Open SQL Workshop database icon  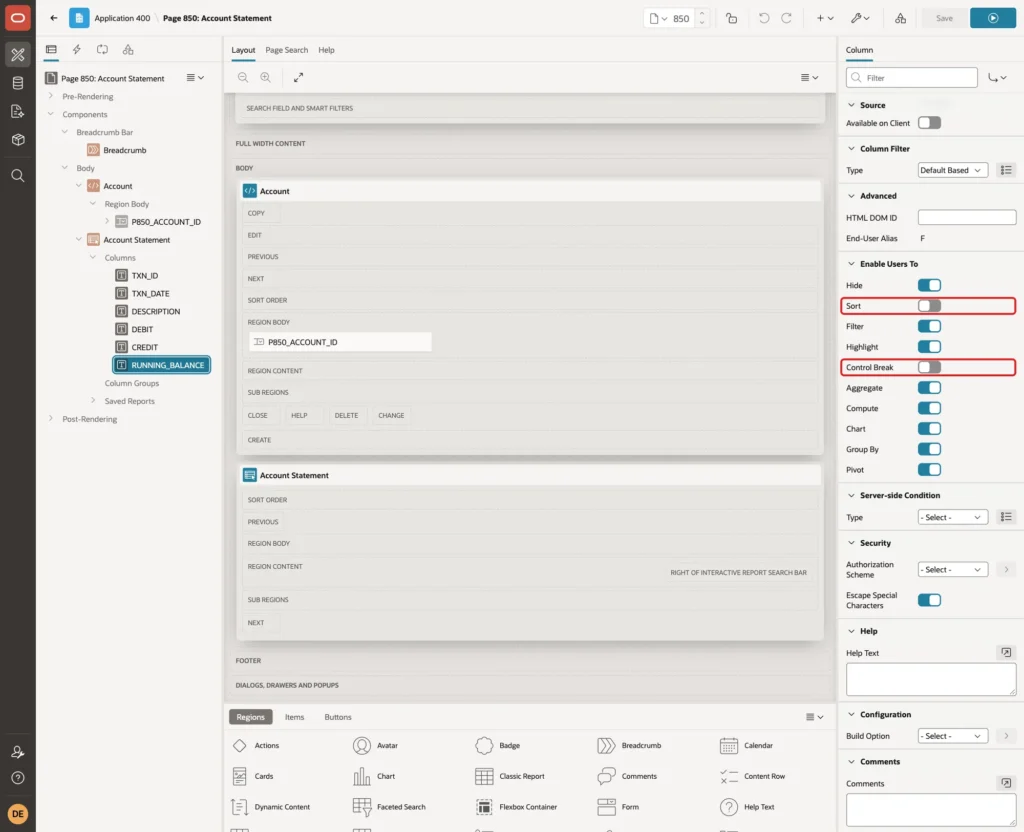(18, 83)
